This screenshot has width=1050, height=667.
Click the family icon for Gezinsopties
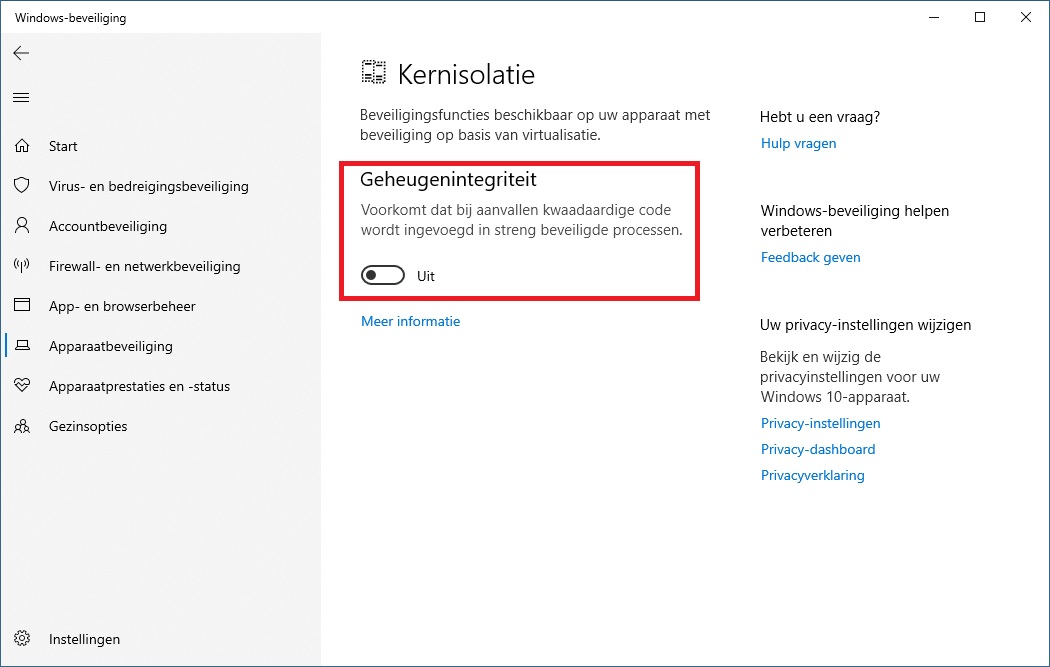pos(22,426)
